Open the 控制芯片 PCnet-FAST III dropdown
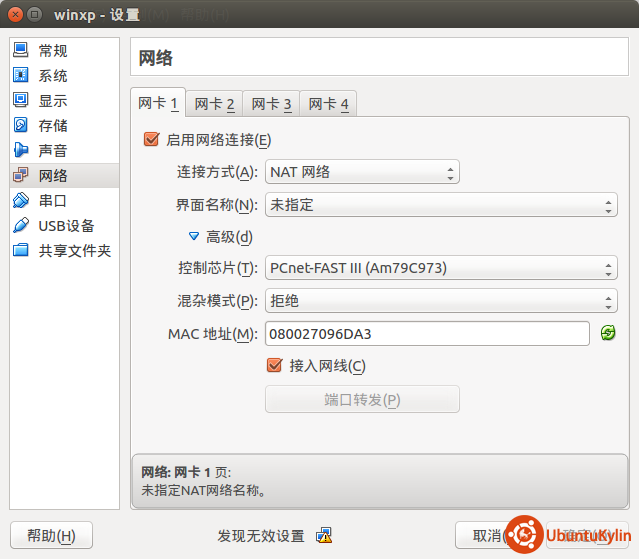Screen dimensions: 639x559 [x=440, y=269]
